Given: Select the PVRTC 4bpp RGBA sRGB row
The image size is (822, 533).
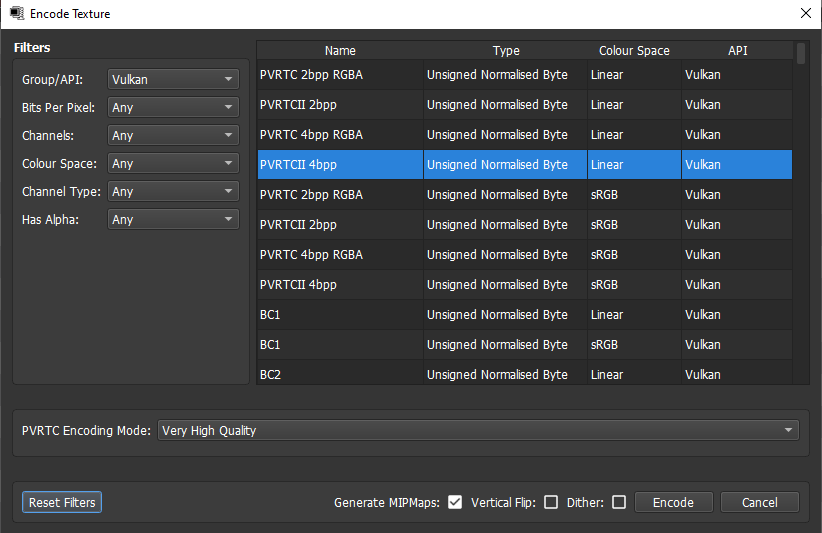Looking at the screenshot, I should point(525,255).
